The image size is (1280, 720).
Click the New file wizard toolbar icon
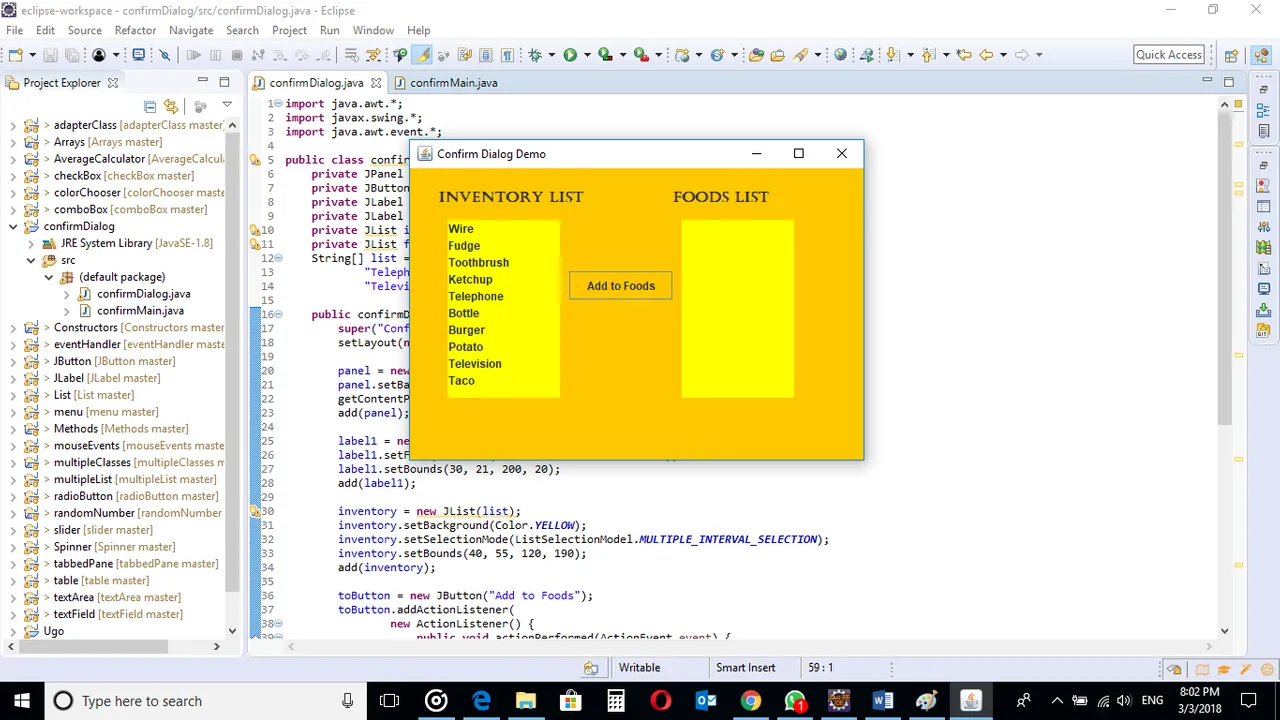point(15,55)
